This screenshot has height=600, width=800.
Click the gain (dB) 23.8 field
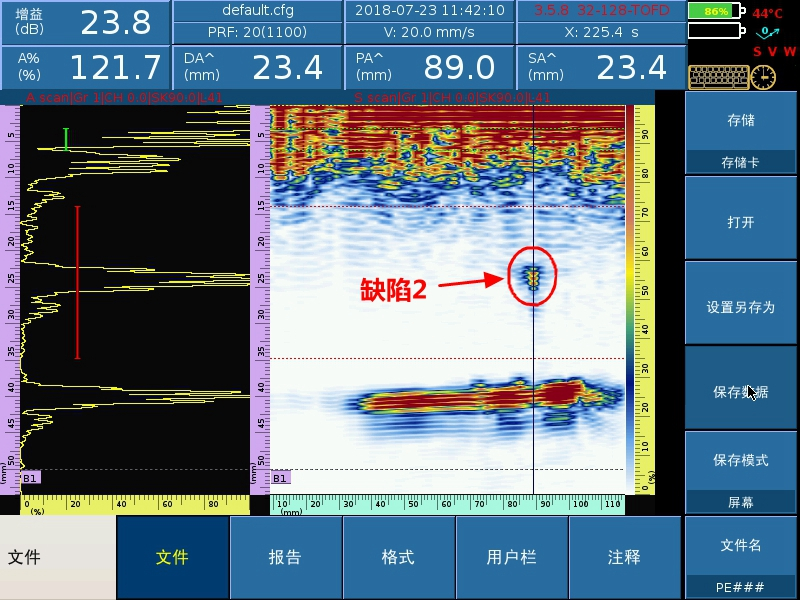(x=85, y=22)
